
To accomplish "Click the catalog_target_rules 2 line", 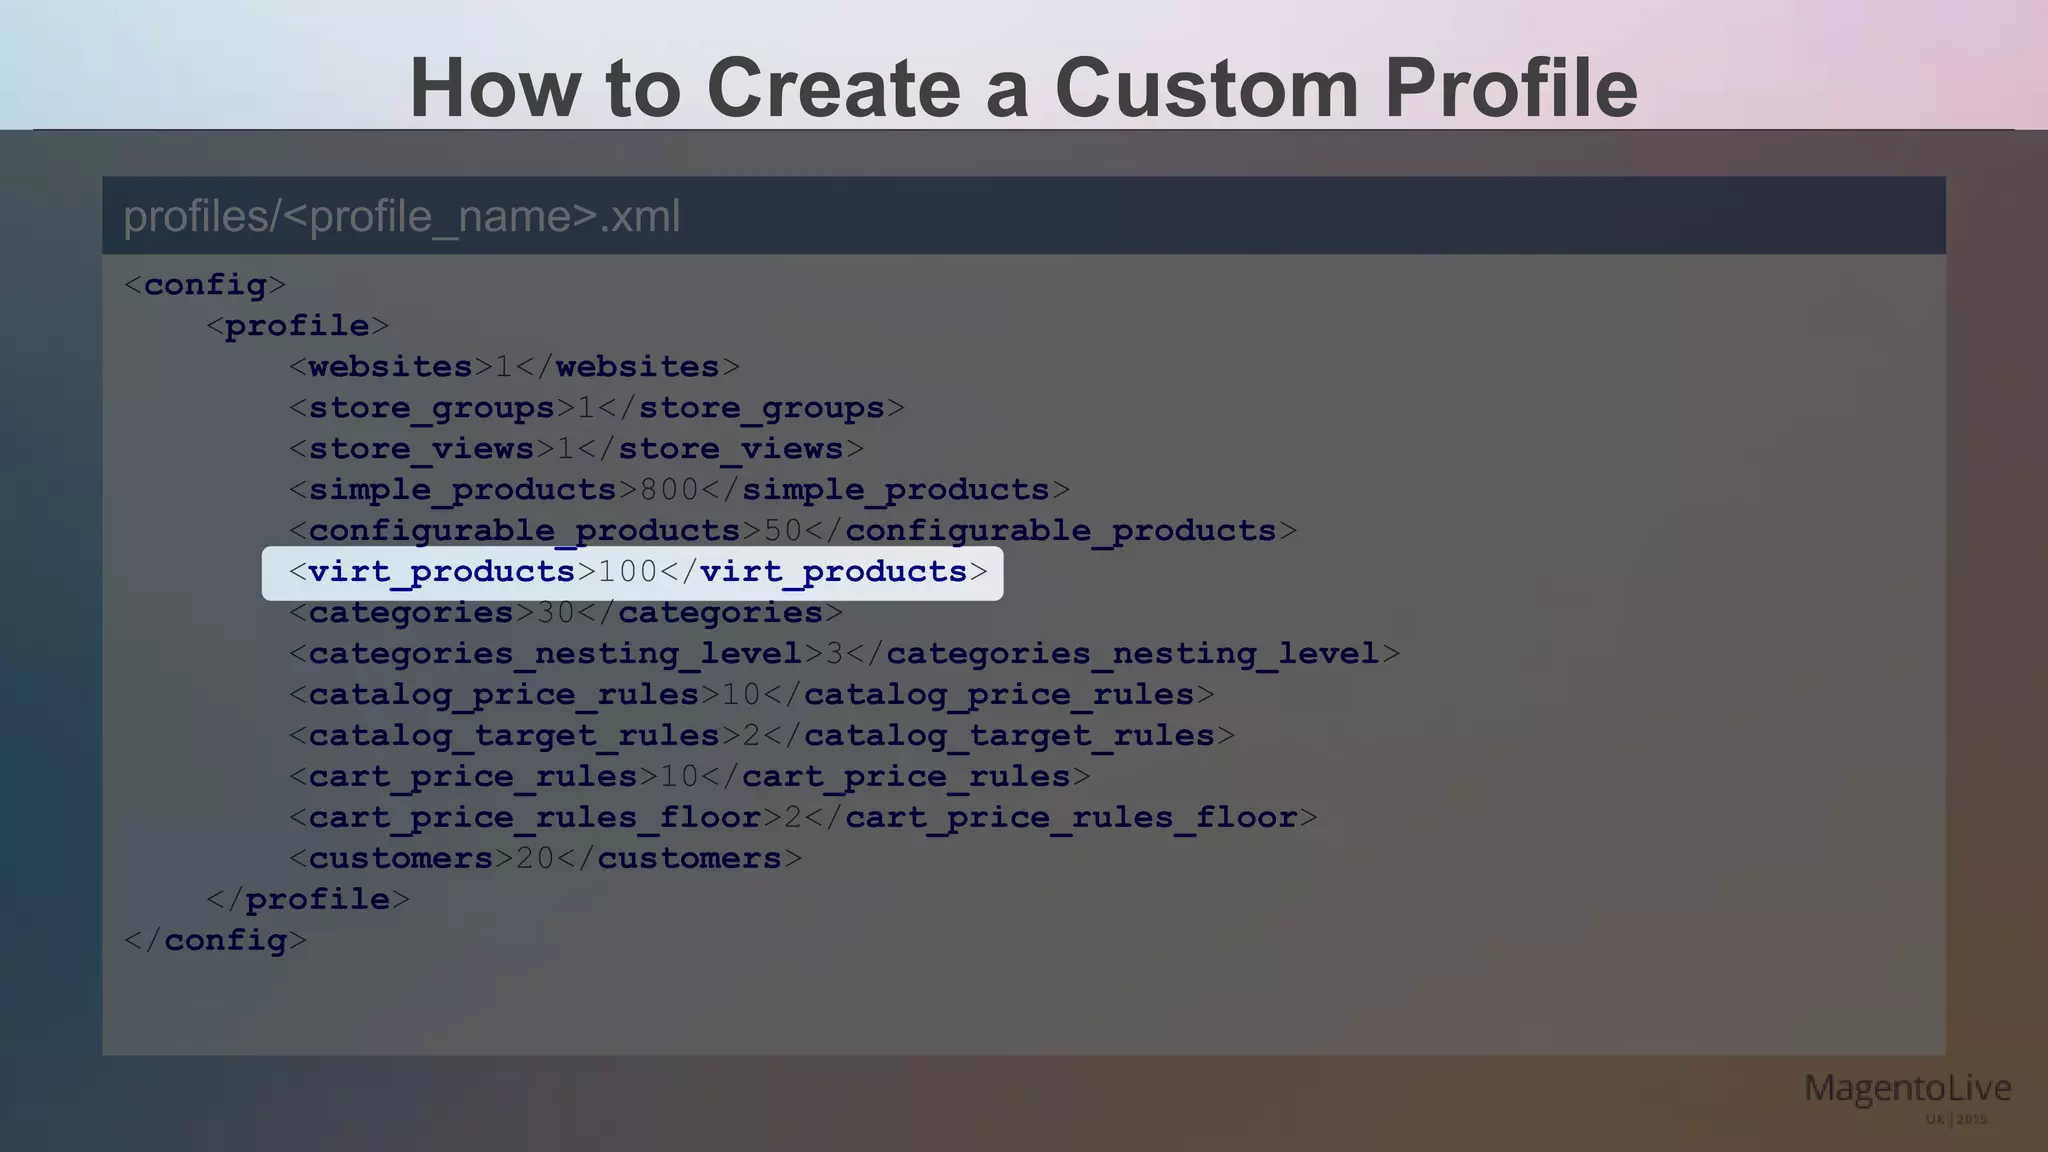I will [762, 736].
